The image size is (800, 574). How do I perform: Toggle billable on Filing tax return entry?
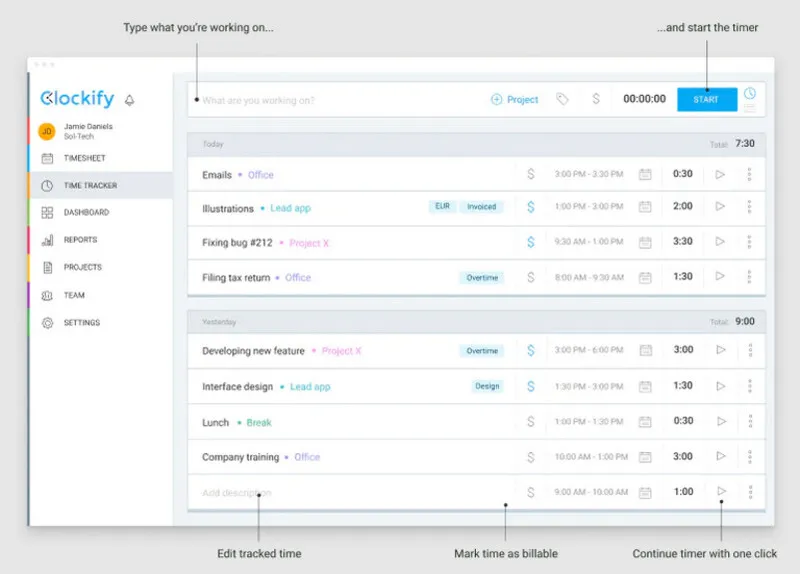pyautogui.click(x=531, y=277)
